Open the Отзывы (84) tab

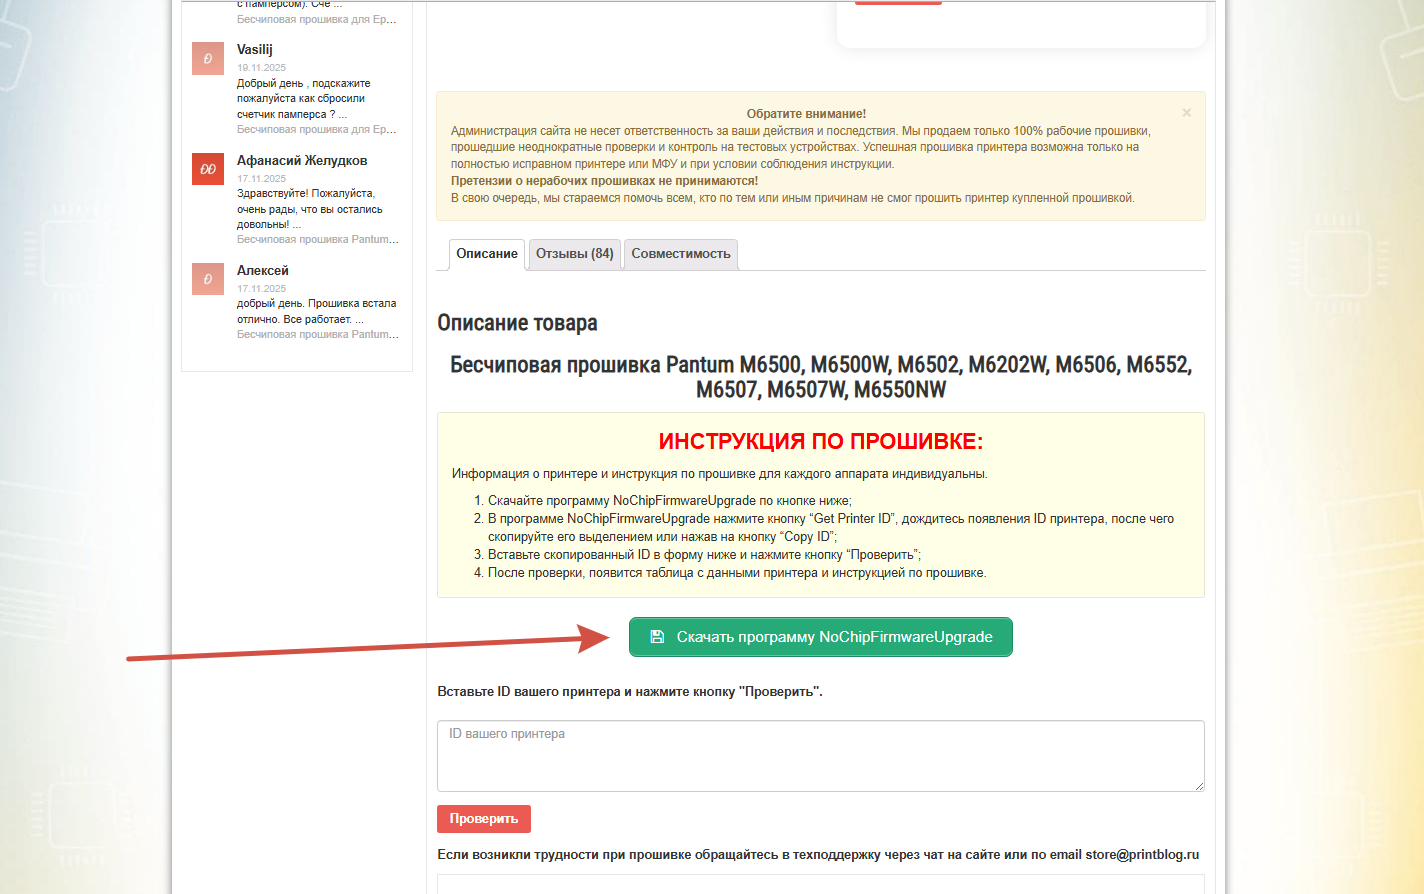pyautogui.click(x=574, y=254)
